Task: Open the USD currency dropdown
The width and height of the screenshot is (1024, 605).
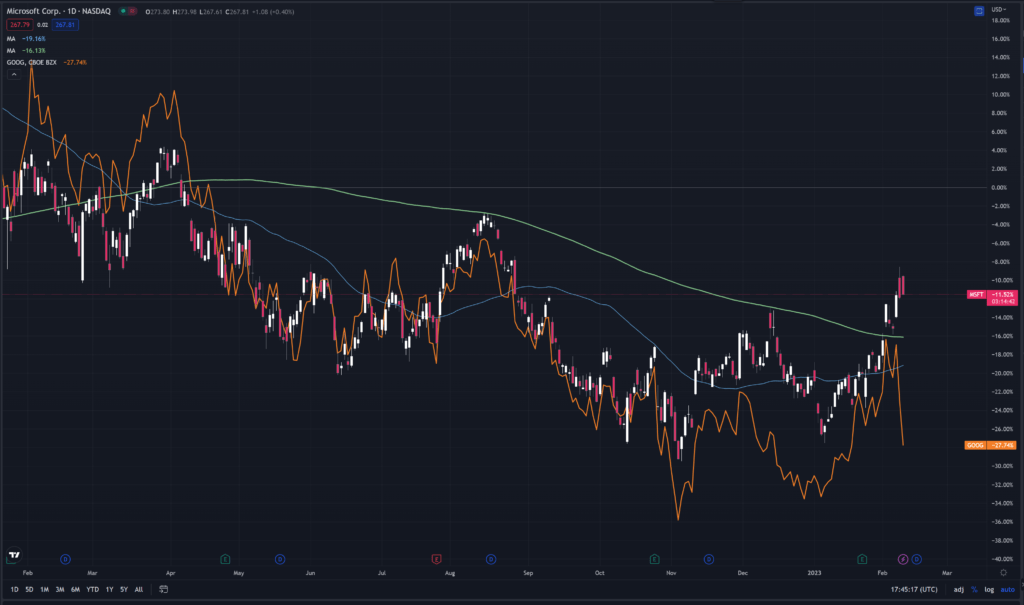Action: pos(999,10)
